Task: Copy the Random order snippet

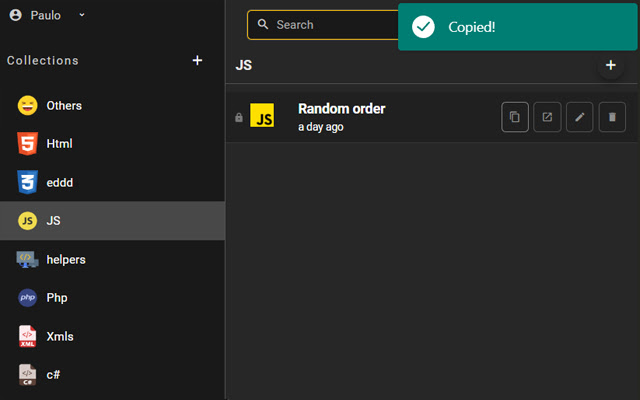Action: click(x=515, y=117)
